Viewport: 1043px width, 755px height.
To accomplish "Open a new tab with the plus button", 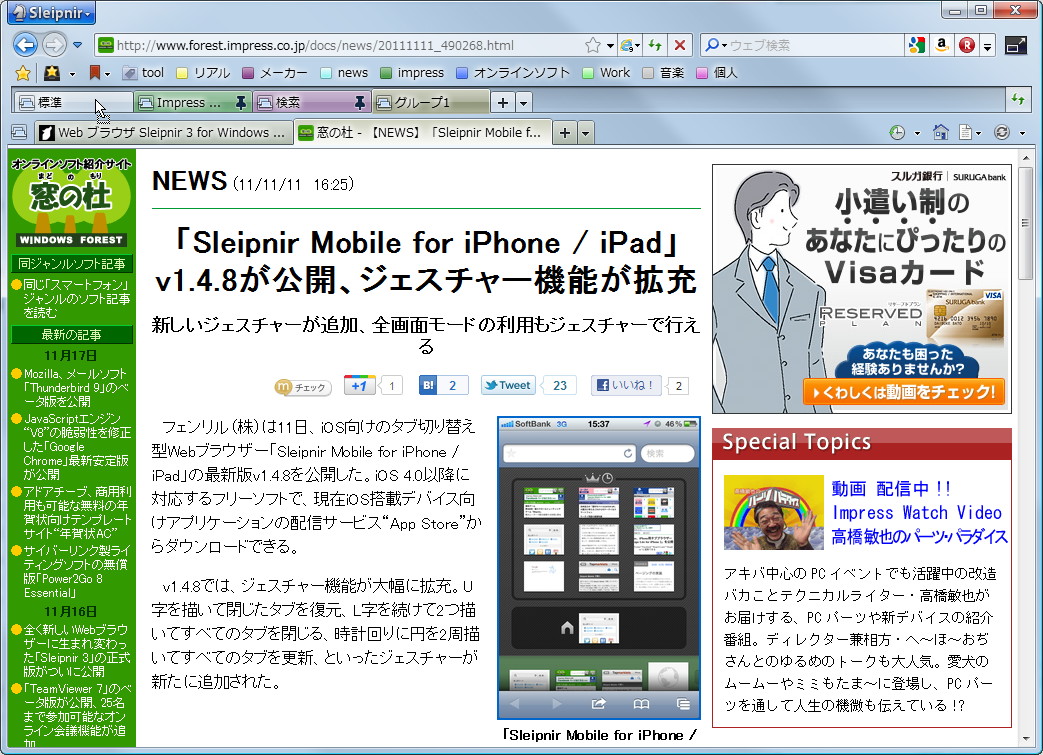I will (x=565, y=133).
